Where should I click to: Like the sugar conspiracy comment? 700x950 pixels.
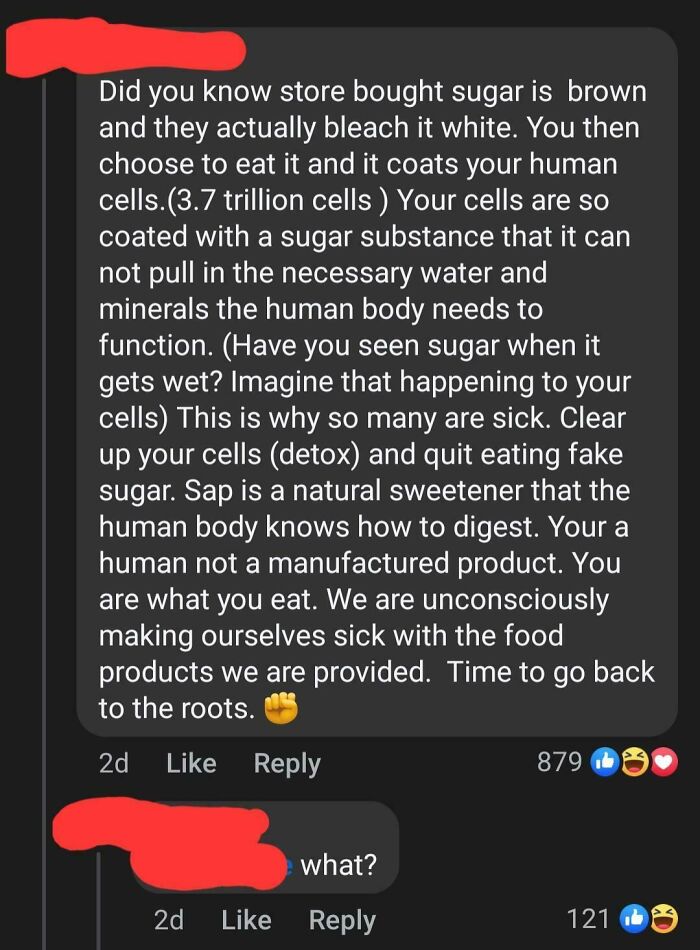190,763
